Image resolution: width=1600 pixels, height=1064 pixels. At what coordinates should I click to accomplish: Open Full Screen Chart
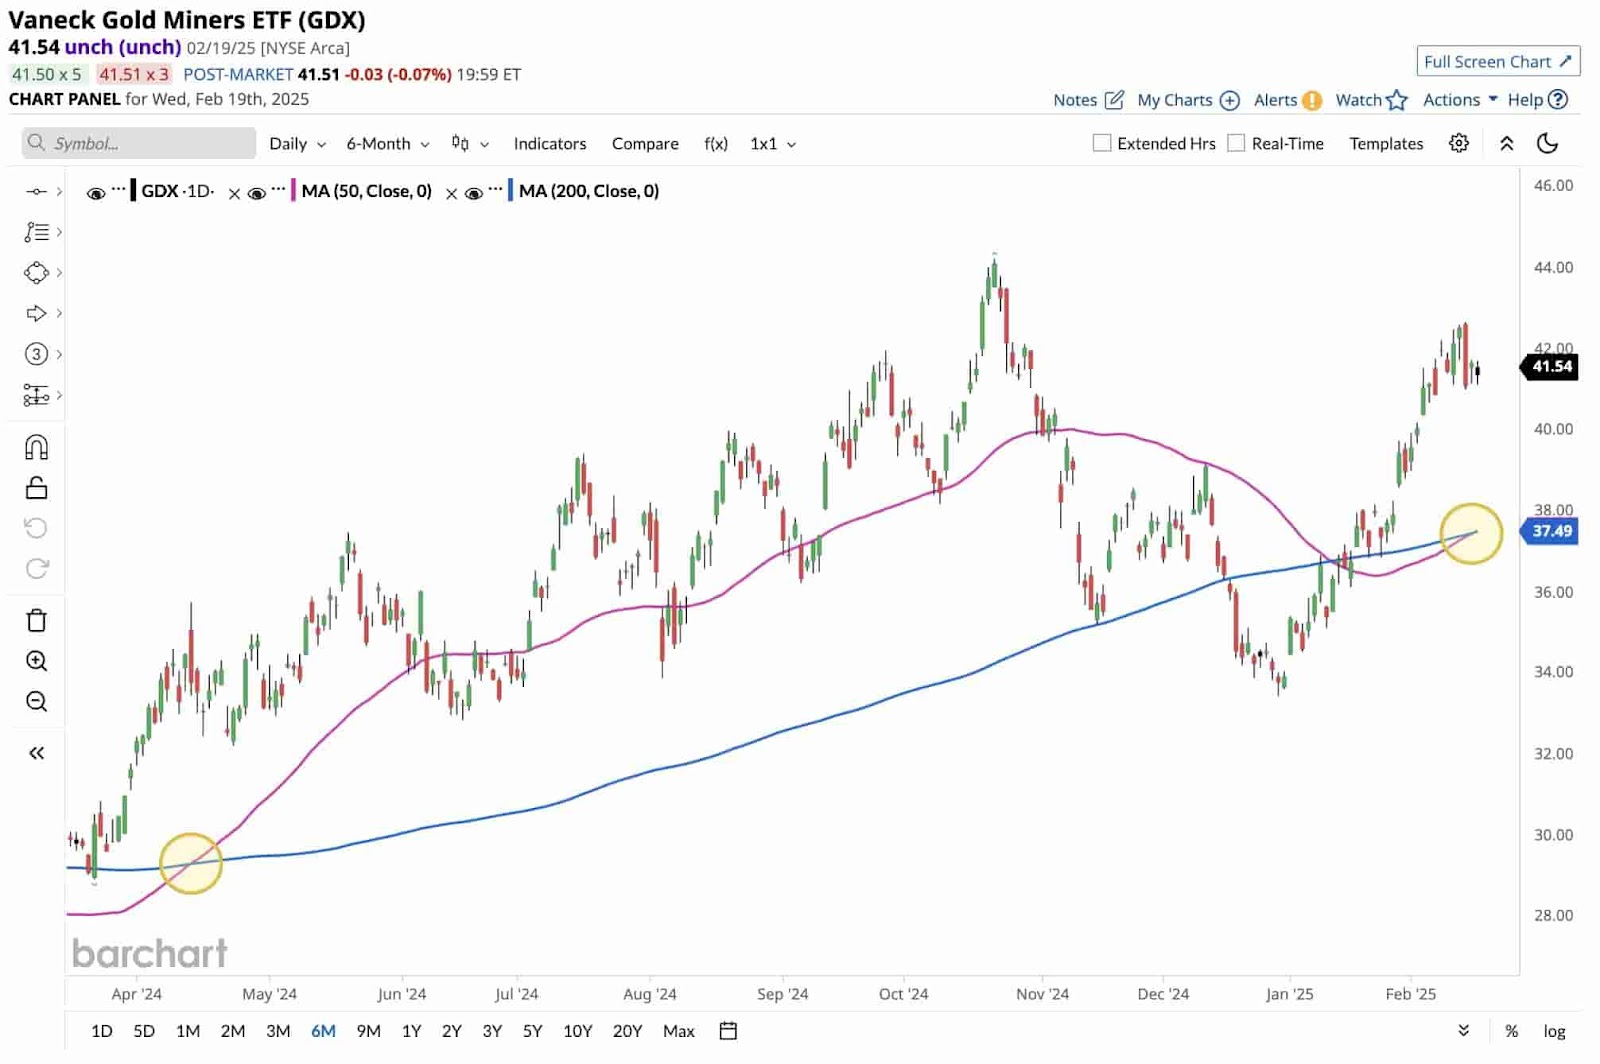click(1498, 61)
